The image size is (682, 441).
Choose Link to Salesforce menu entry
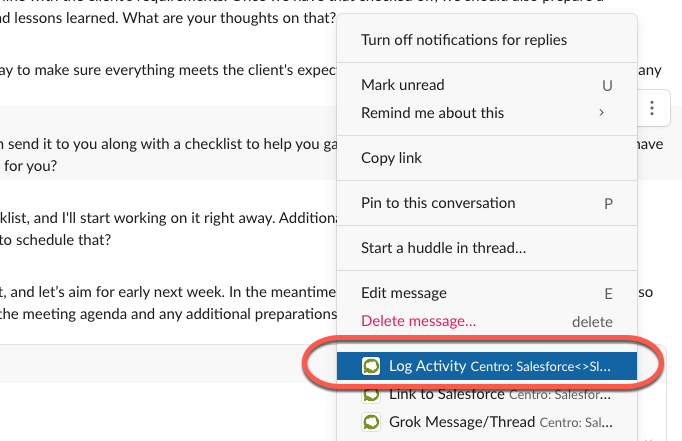[x=487, y=394]
